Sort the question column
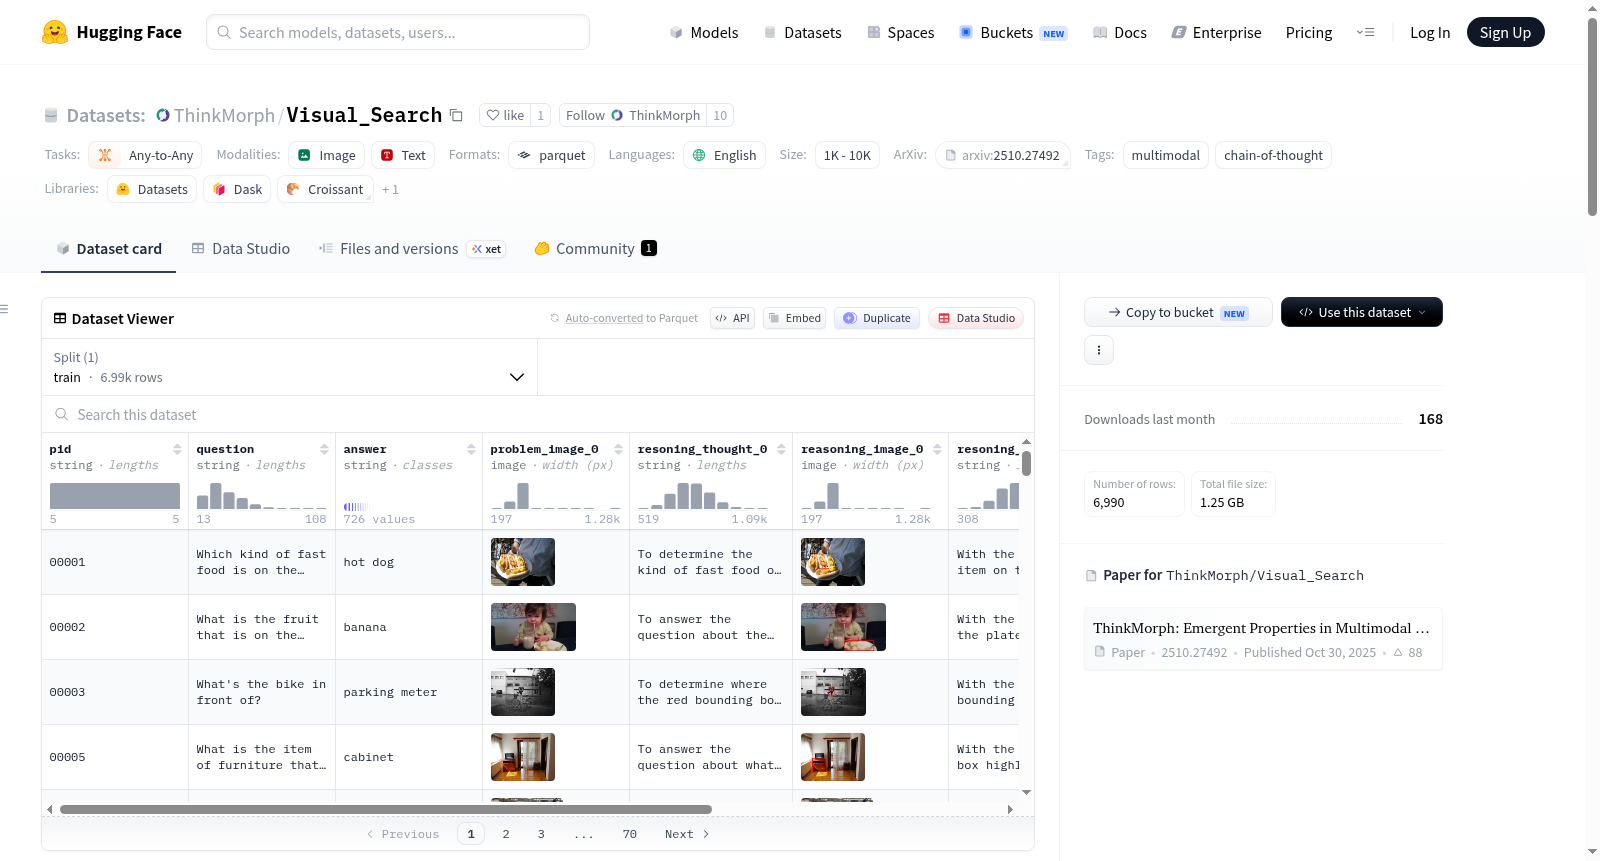 [324, 449]
